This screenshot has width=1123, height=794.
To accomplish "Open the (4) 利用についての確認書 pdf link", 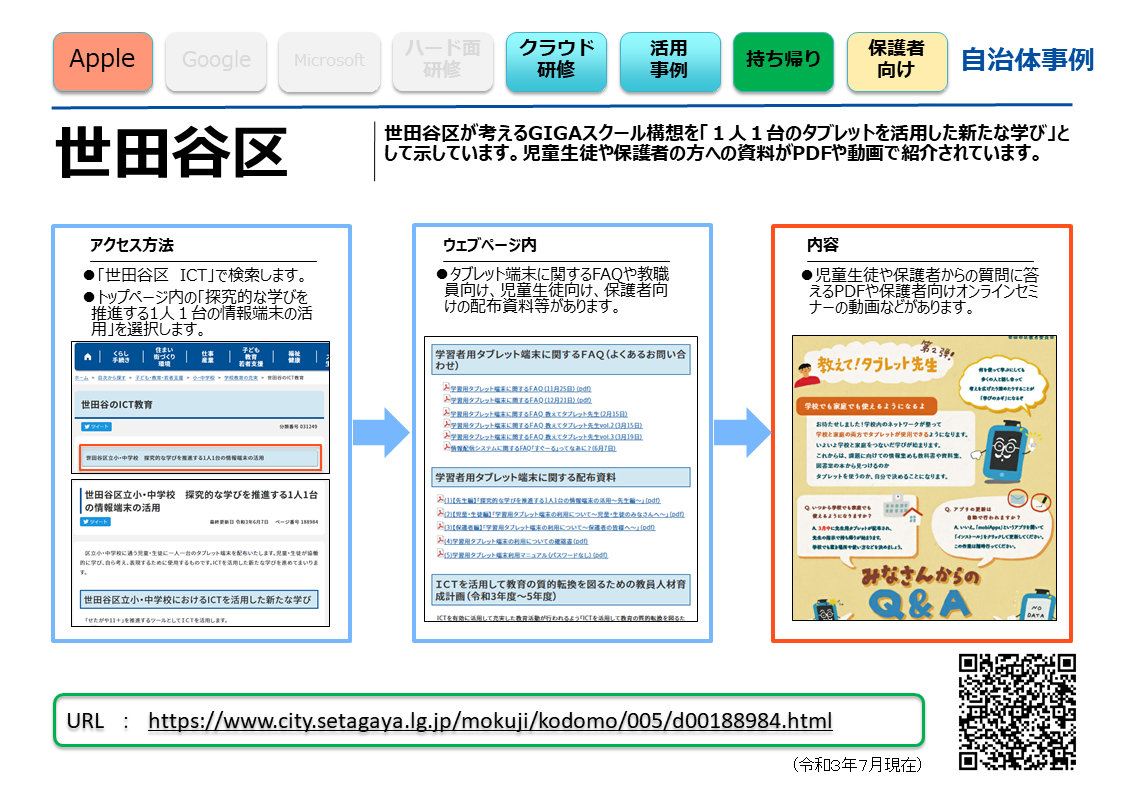I will pyautogui.click(x=516, y=542).
